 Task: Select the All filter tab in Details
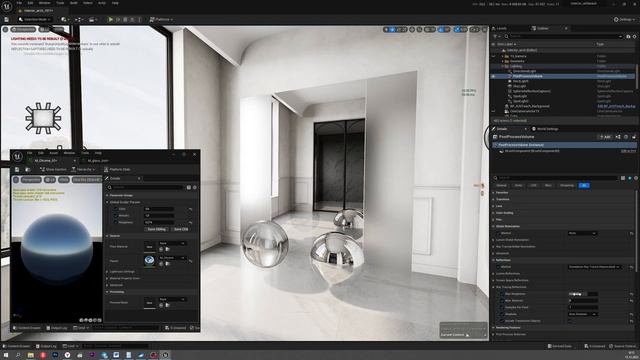pyautogui.click(x=584, y=185)
